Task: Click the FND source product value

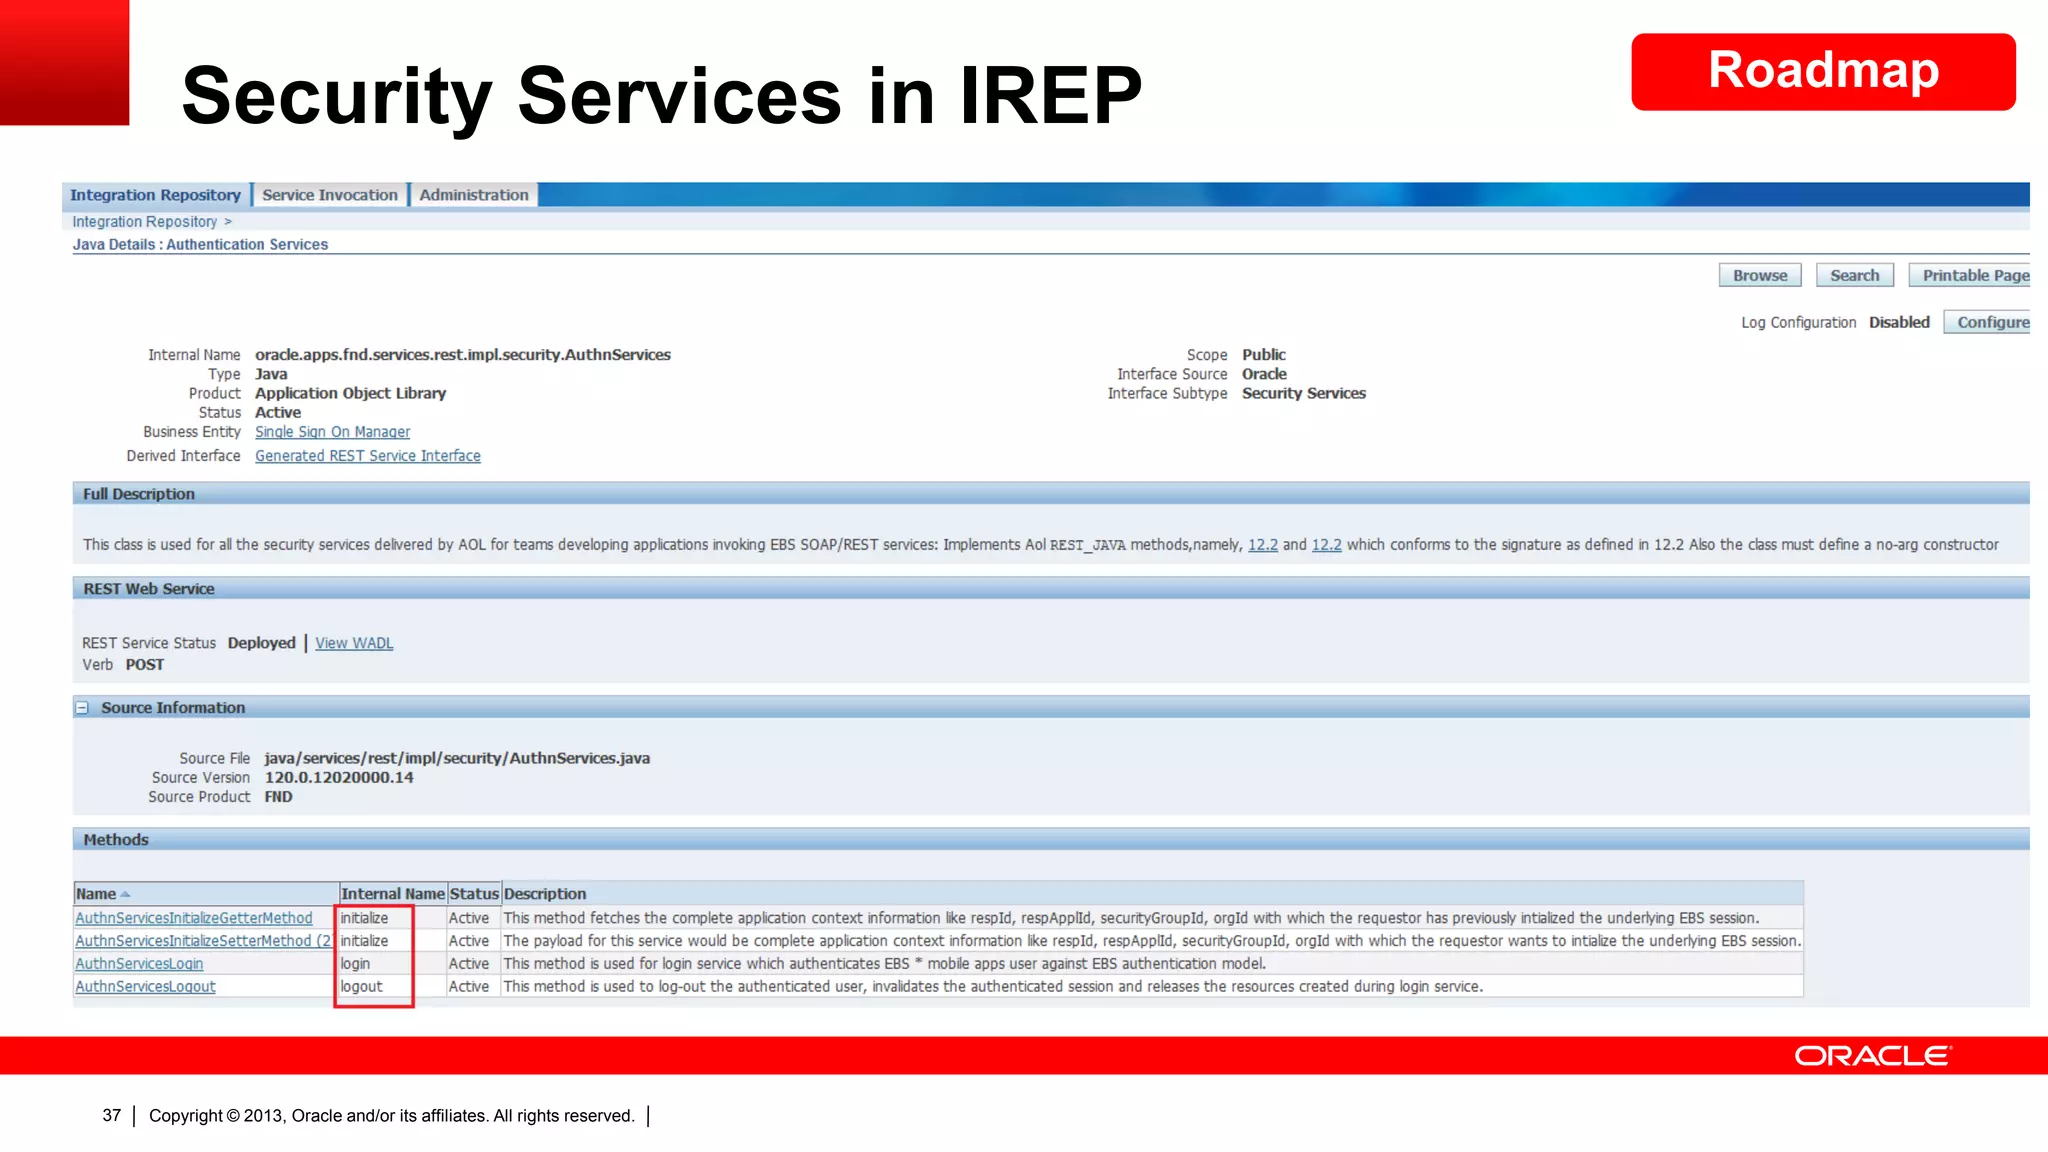Action: click(x=278, y=797)
